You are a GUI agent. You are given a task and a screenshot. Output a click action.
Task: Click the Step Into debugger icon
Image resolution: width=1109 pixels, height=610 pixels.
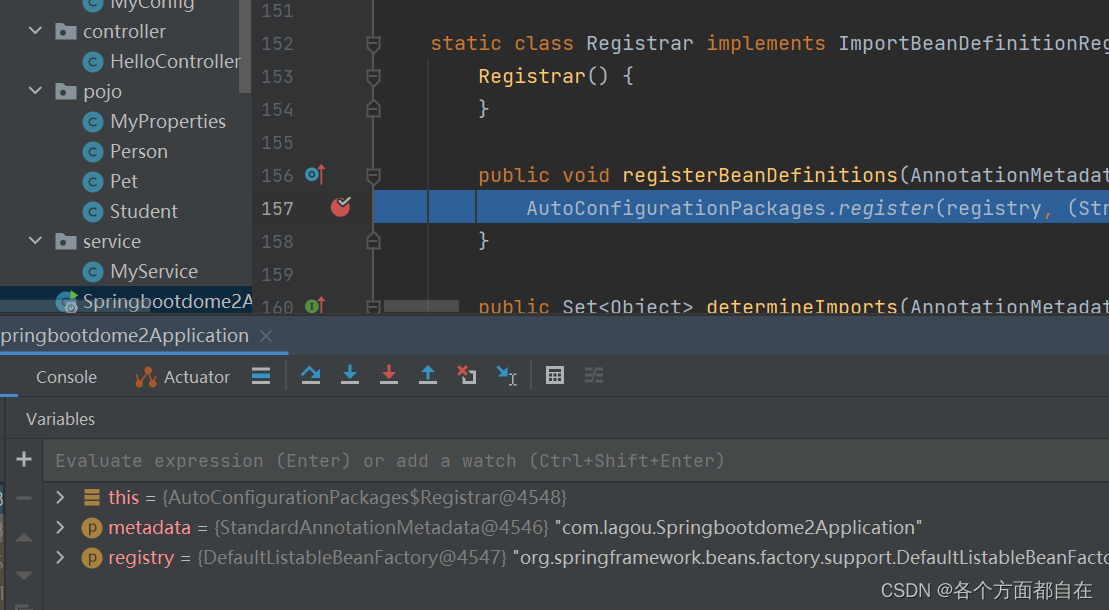tap(349, 375)
